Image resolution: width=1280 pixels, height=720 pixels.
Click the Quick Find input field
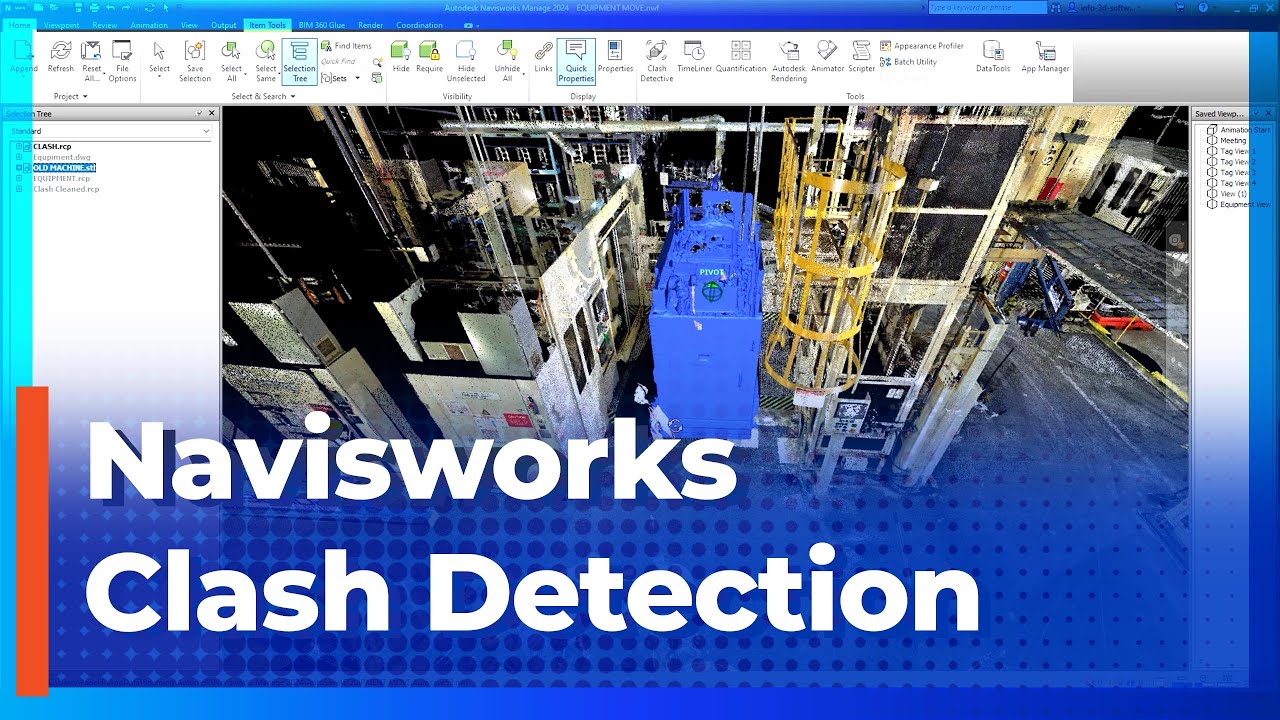(345, 62)
